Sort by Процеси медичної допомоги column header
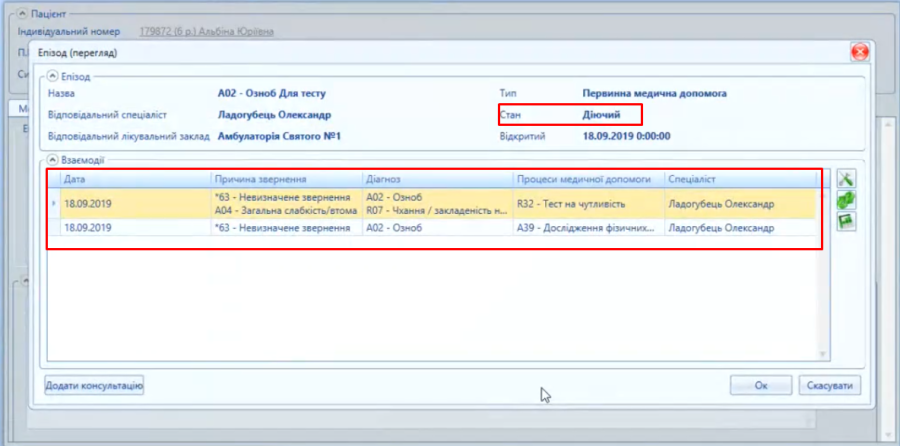The height and width of the screenshot is (446, 900). pyautogui.click(x=589, y=180)
